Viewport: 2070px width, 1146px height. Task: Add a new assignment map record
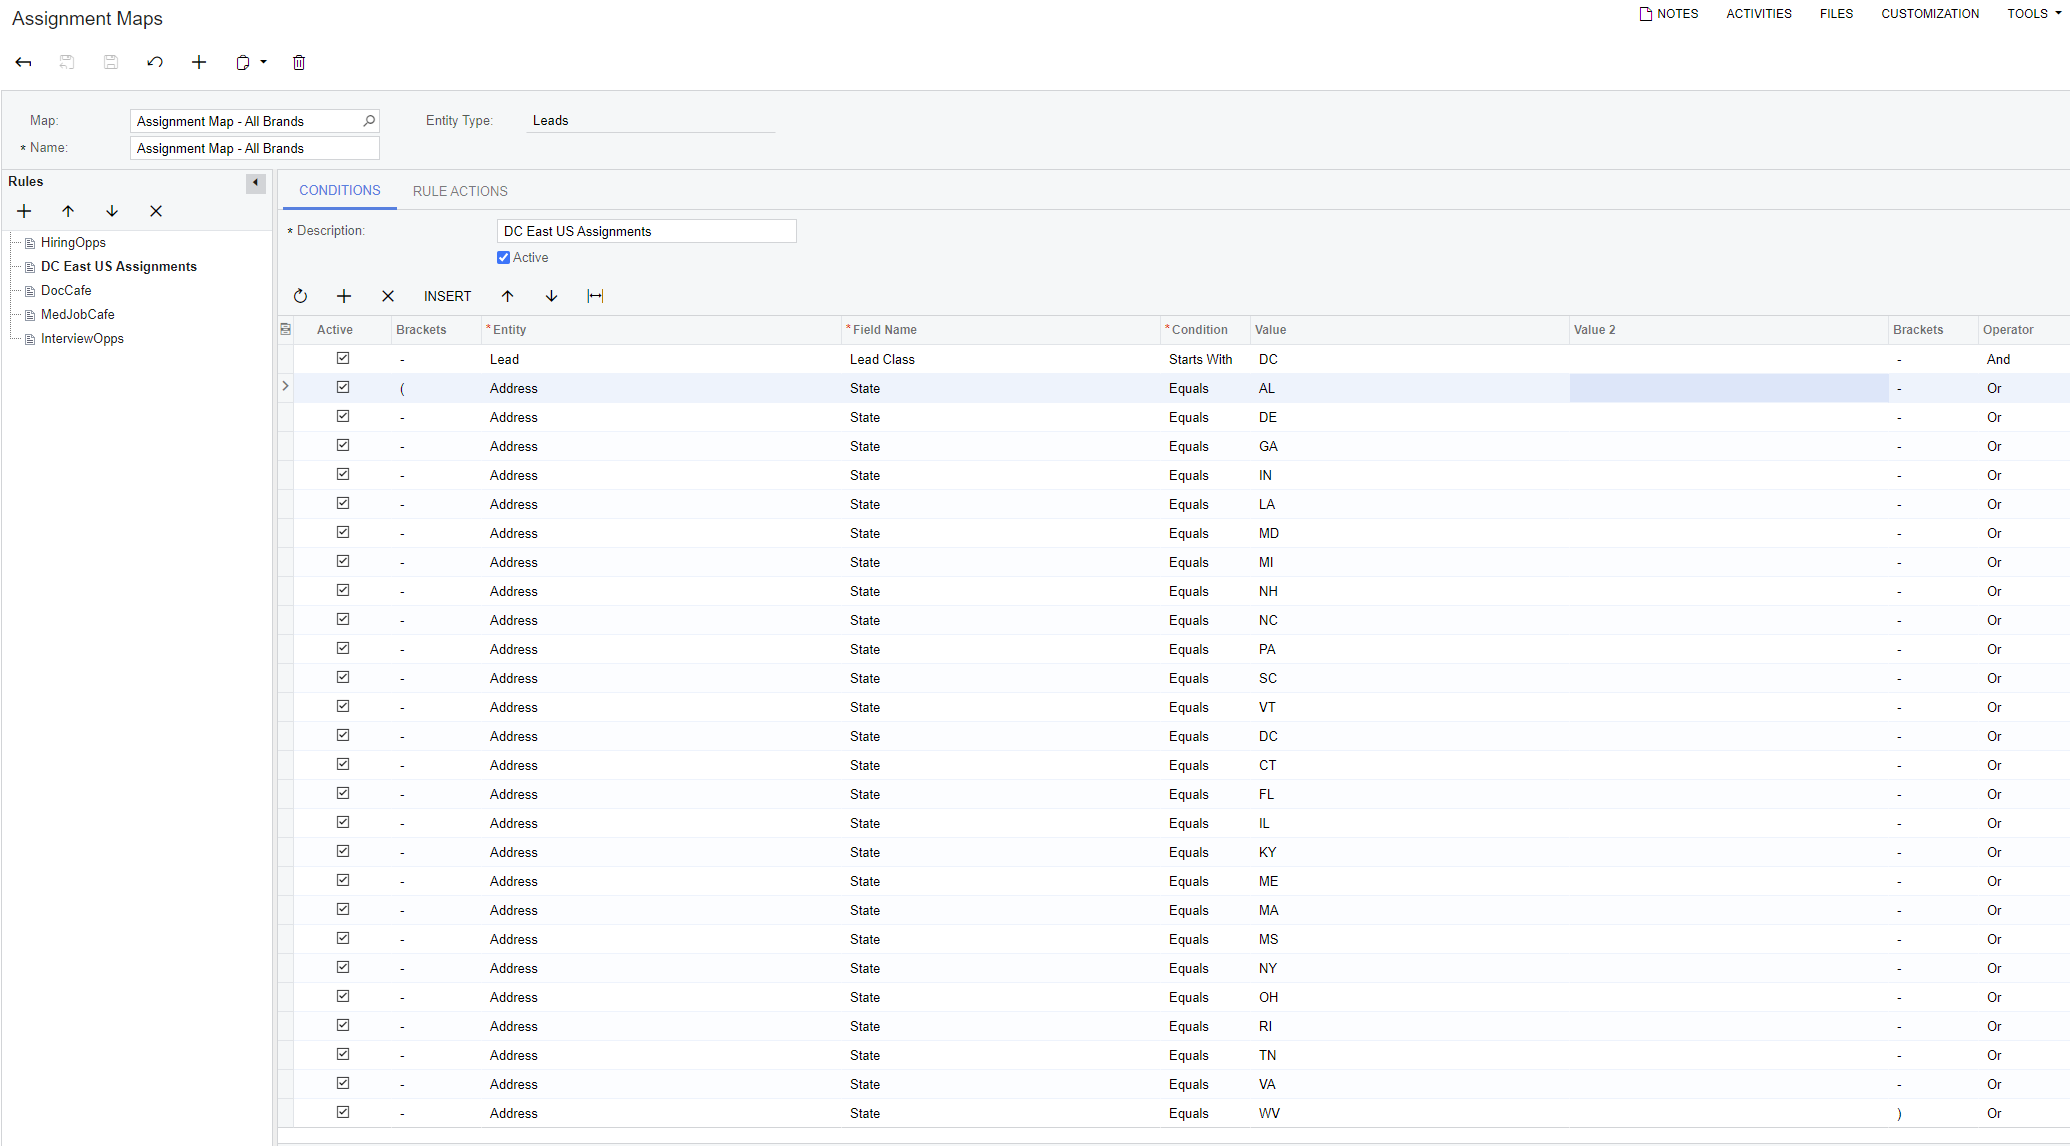(199, 62)
